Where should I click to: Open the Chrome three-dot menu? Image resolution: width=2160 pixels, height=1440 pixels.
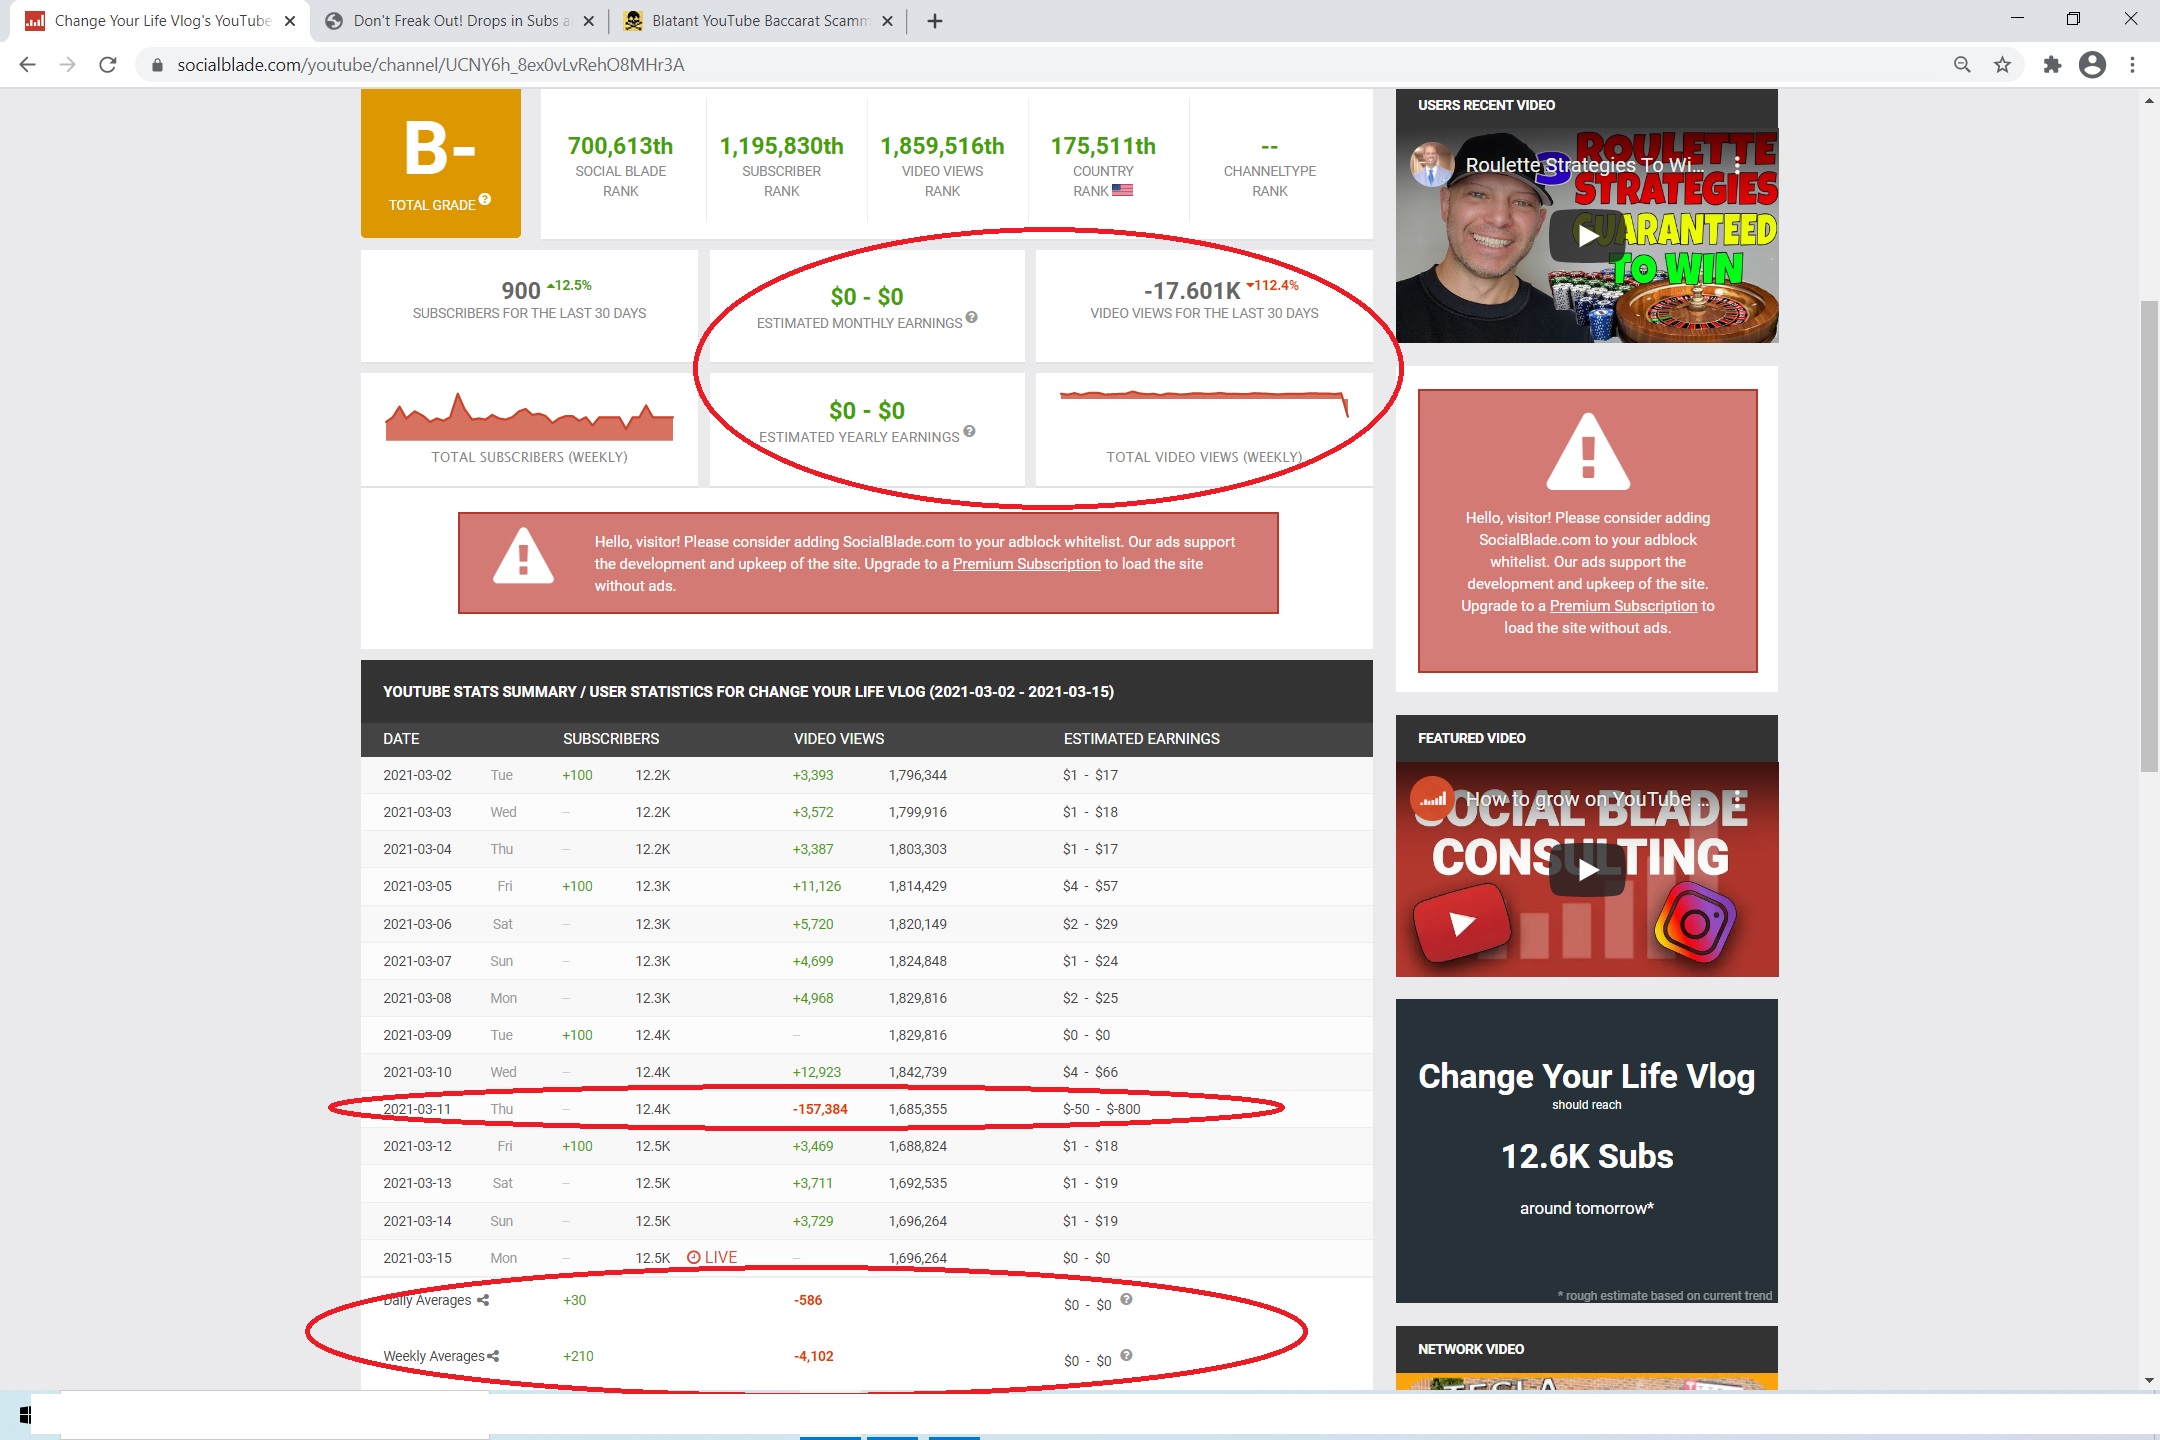pyautogui.click(x=2133, y=65)
